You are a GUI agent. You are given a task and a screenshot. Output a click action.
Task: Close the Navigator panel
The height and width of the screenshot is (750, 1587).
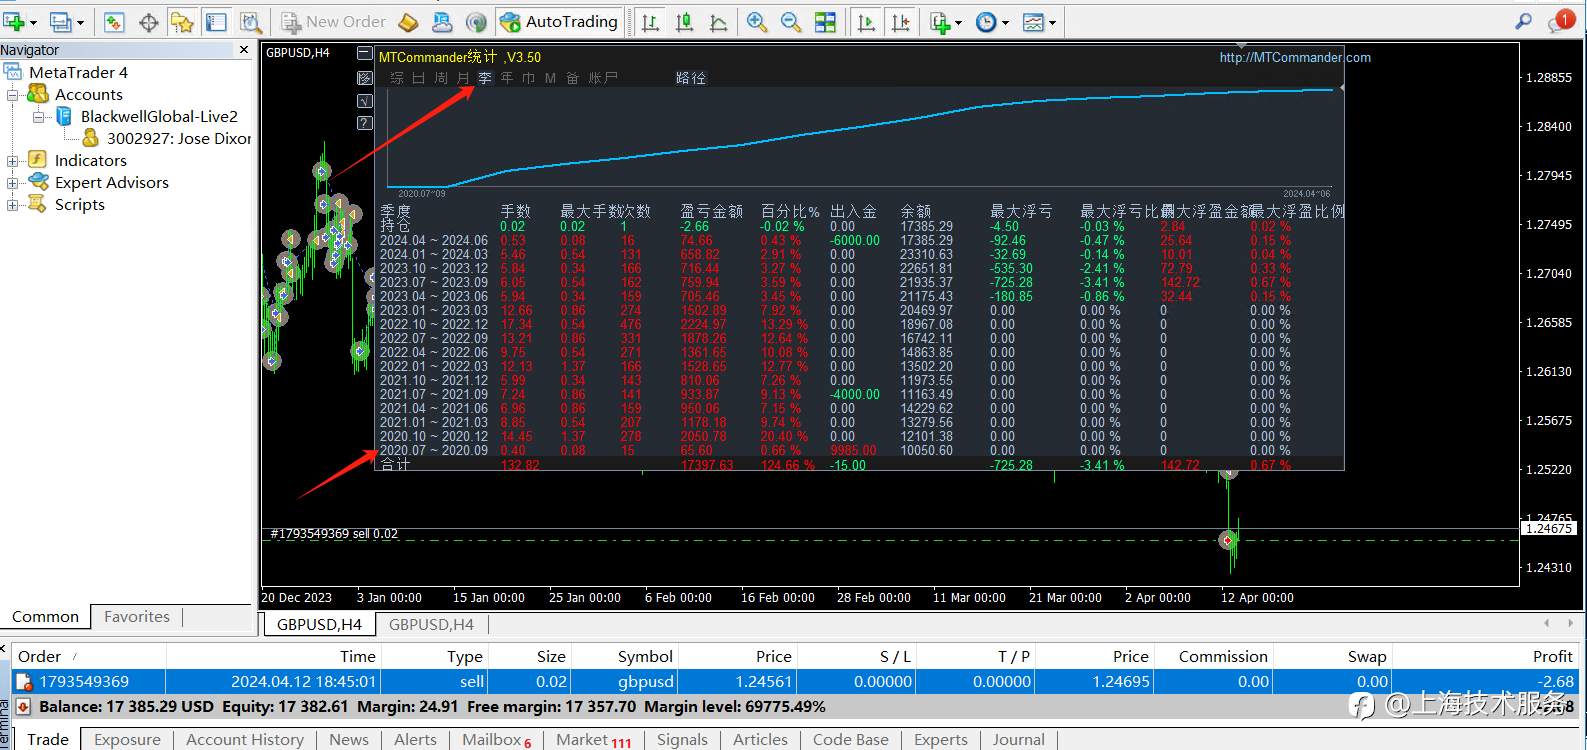pyautogui.click(x=244, y=49)
